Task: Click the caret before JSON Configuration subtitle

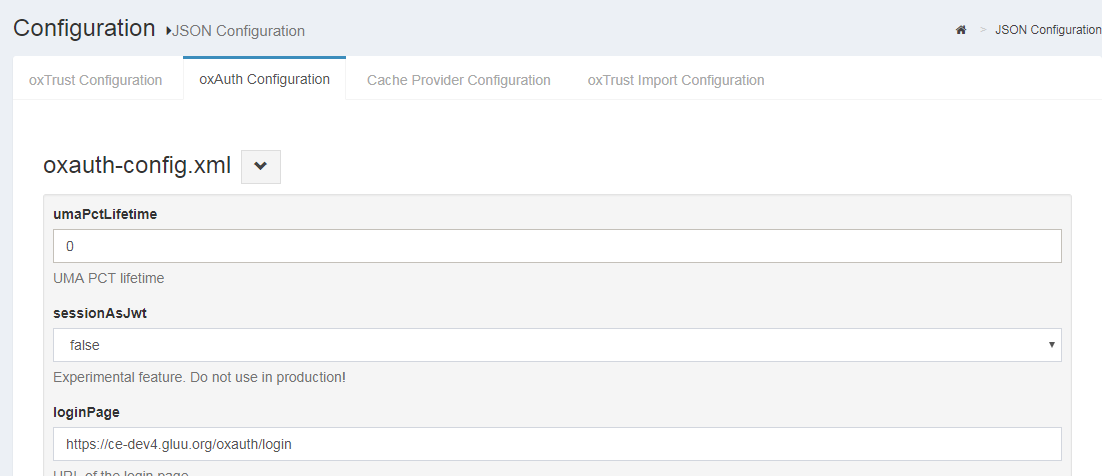Action: click(x=169, y=31)
